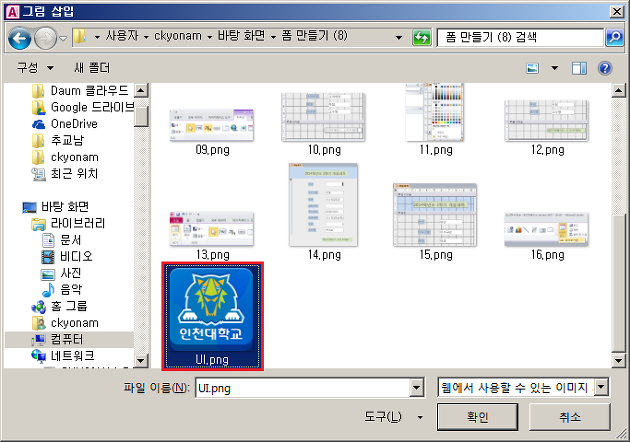The height and width of the screenshot is (442, 630).
Task: Click 폼 만들기 (8) in the address path
Action: pos(314,36)
